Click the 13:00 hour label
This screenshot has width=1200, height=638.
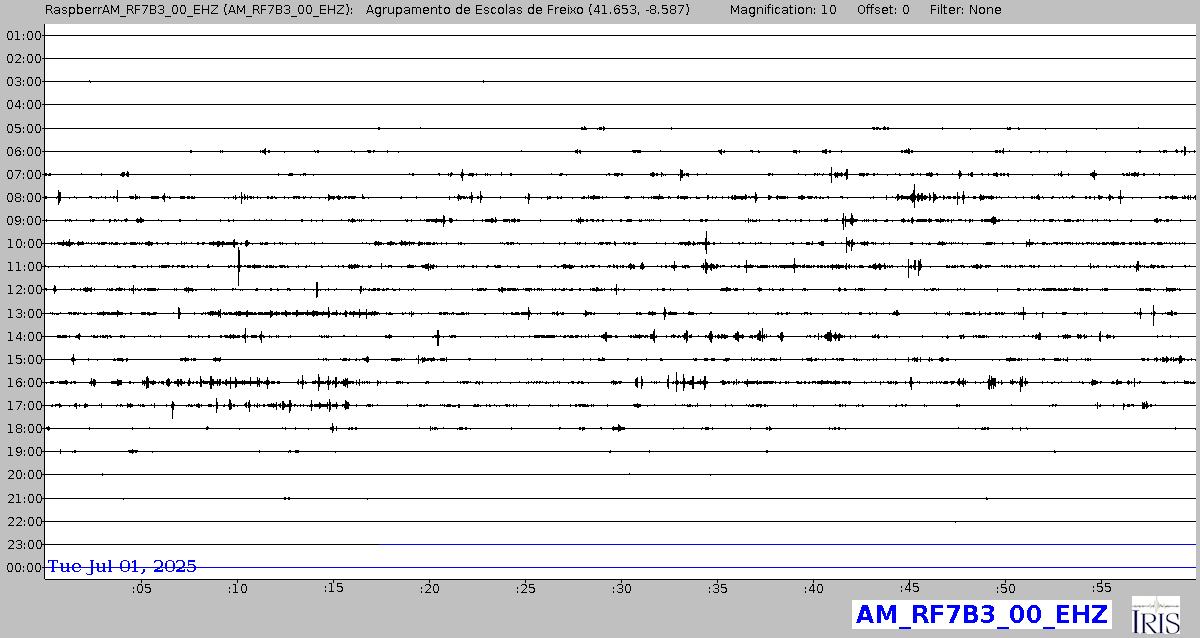point(23,313)
